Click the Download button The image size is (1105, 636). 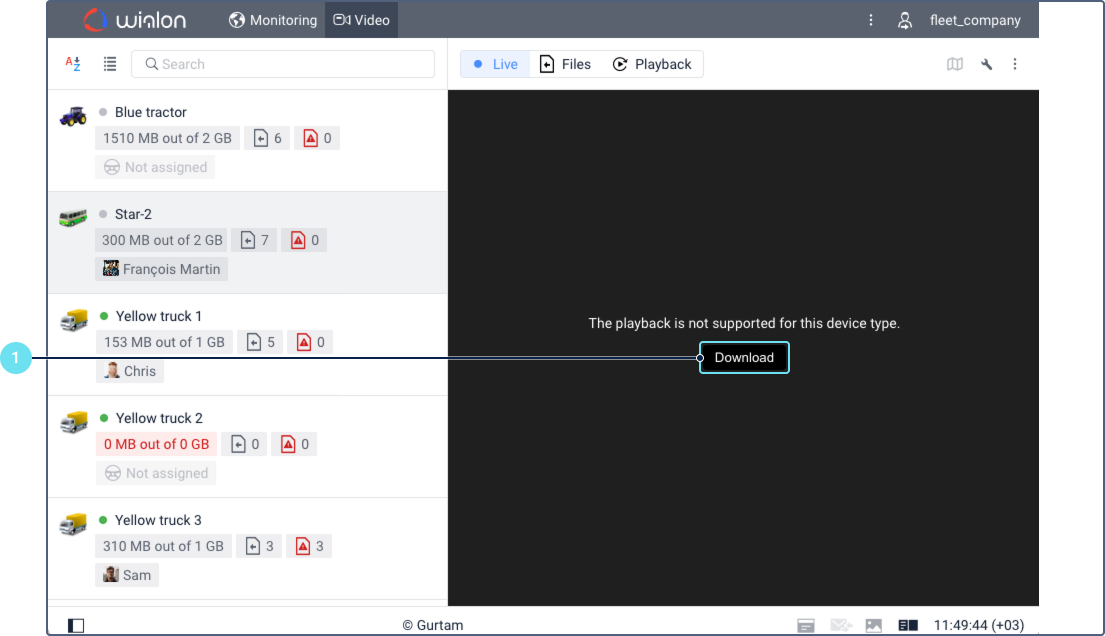pos(744,357)
